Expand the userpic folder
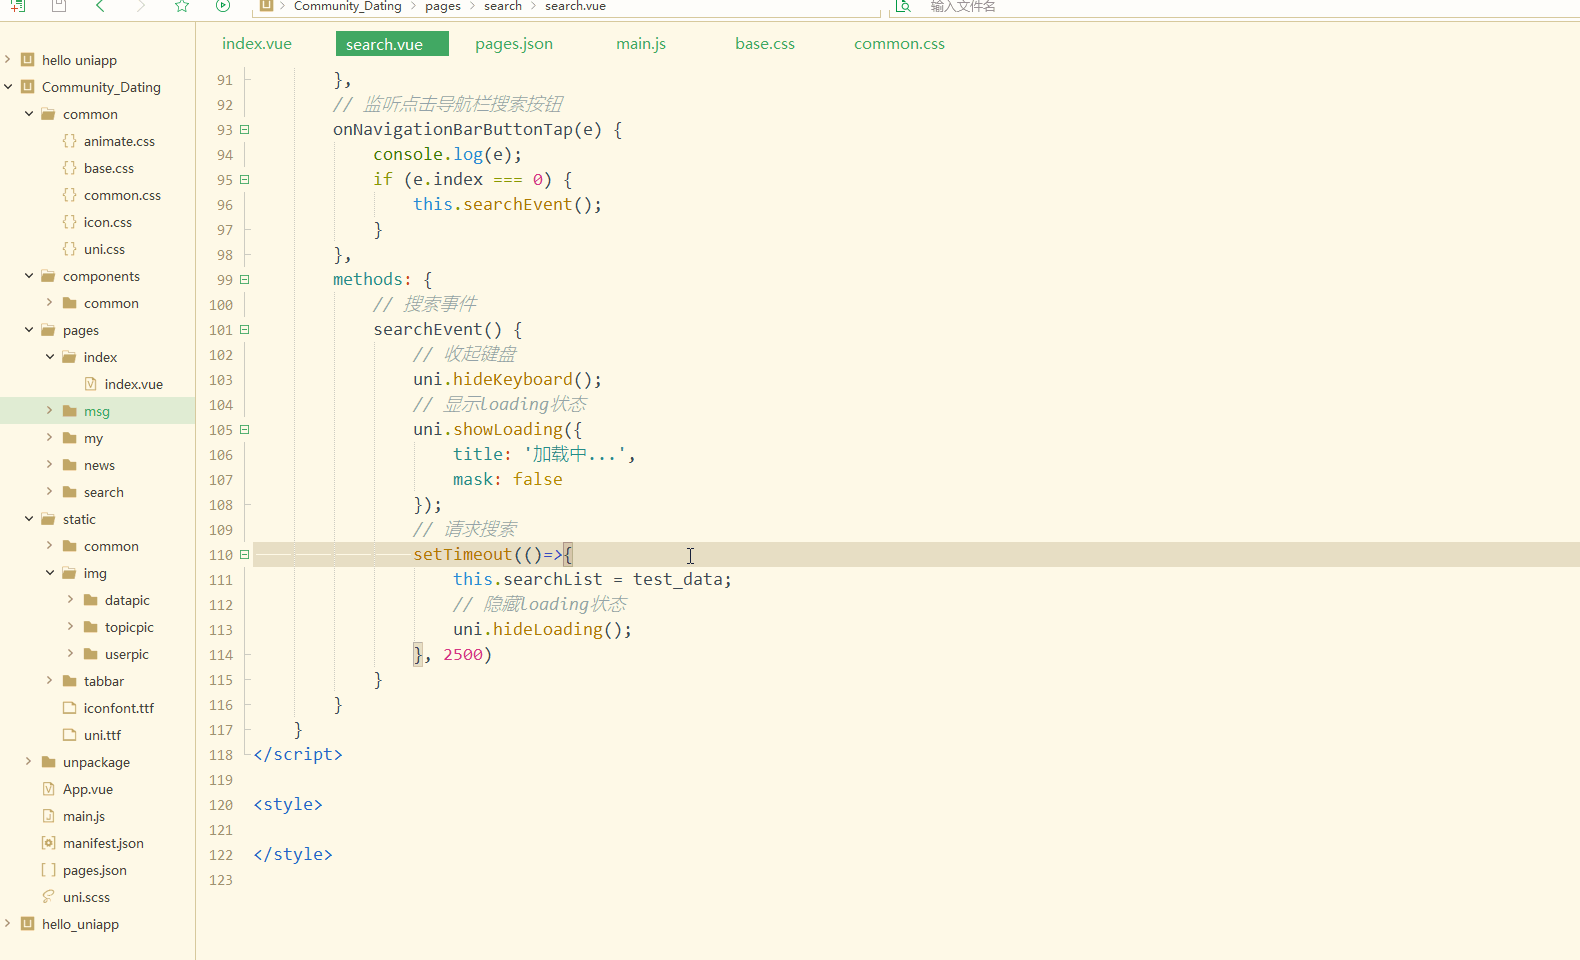Image resolution: width=1580 pixels, height=960 pixels. [x=71, y=654]
